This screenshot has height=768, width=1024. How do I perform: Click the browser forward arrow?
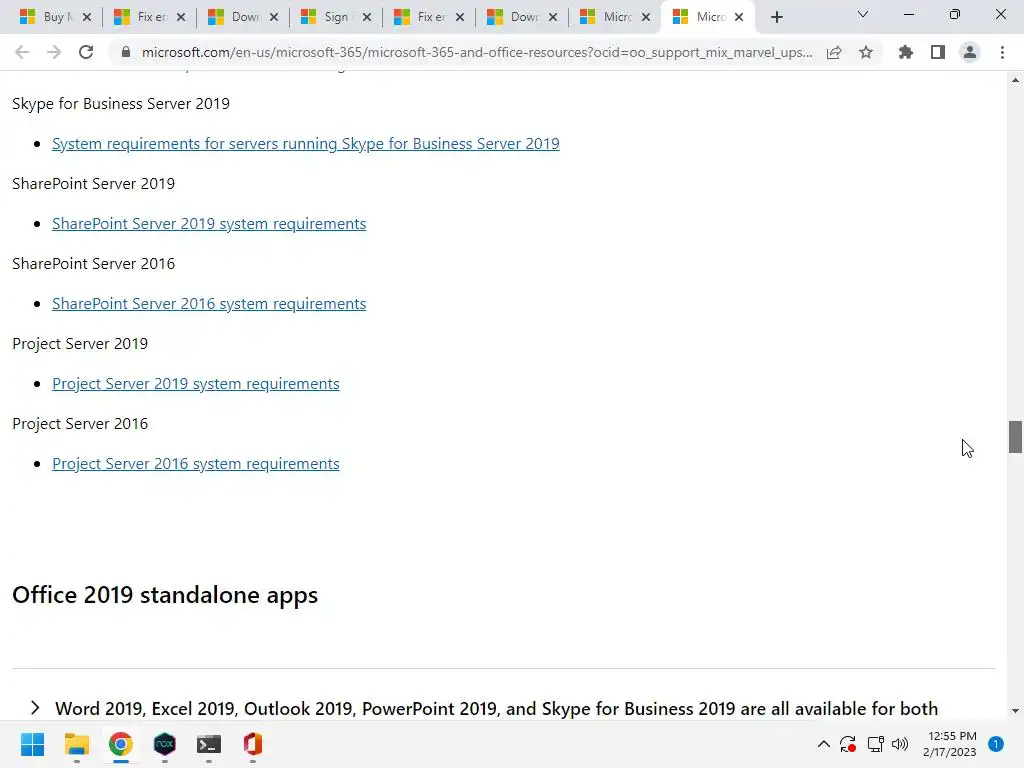tap(54, 52)
